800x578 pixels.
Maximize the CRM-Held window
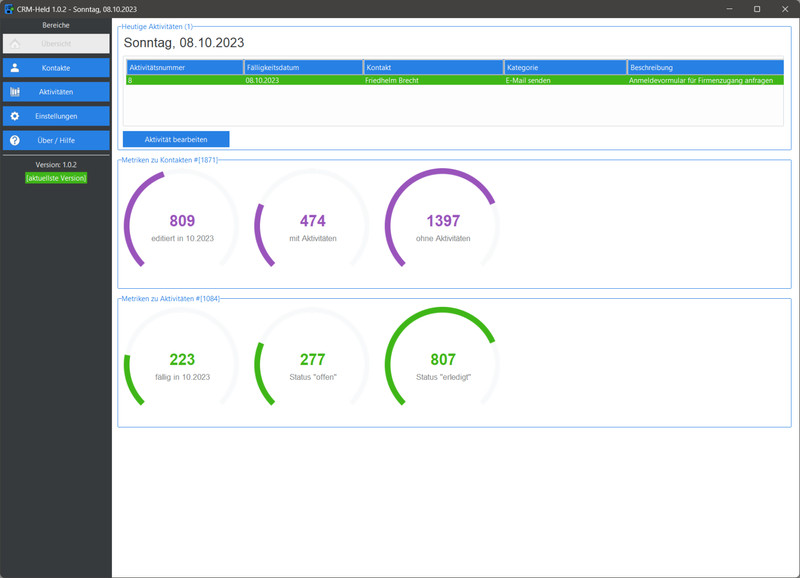point(757,9)
